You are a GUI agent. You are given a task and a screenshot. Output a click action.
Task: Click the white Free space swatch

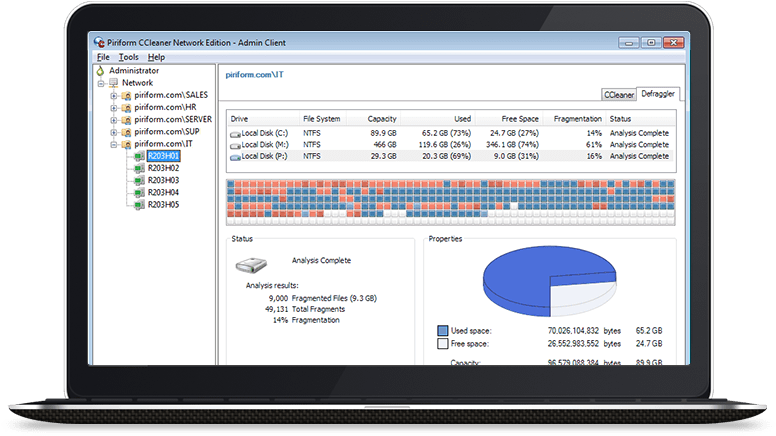pyautogui.click(x=442, y=343)
